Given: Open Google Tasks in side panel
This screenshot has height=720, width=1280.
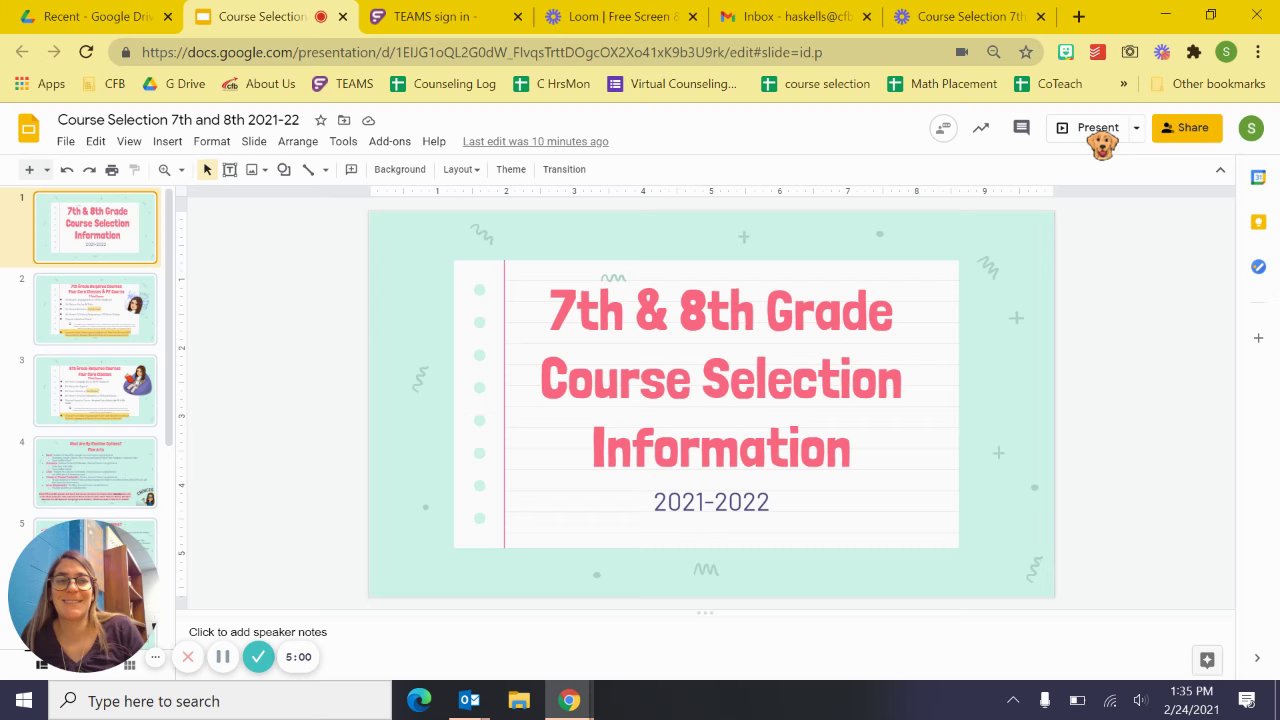Looking at the screenshot, I should (1258, 267).
